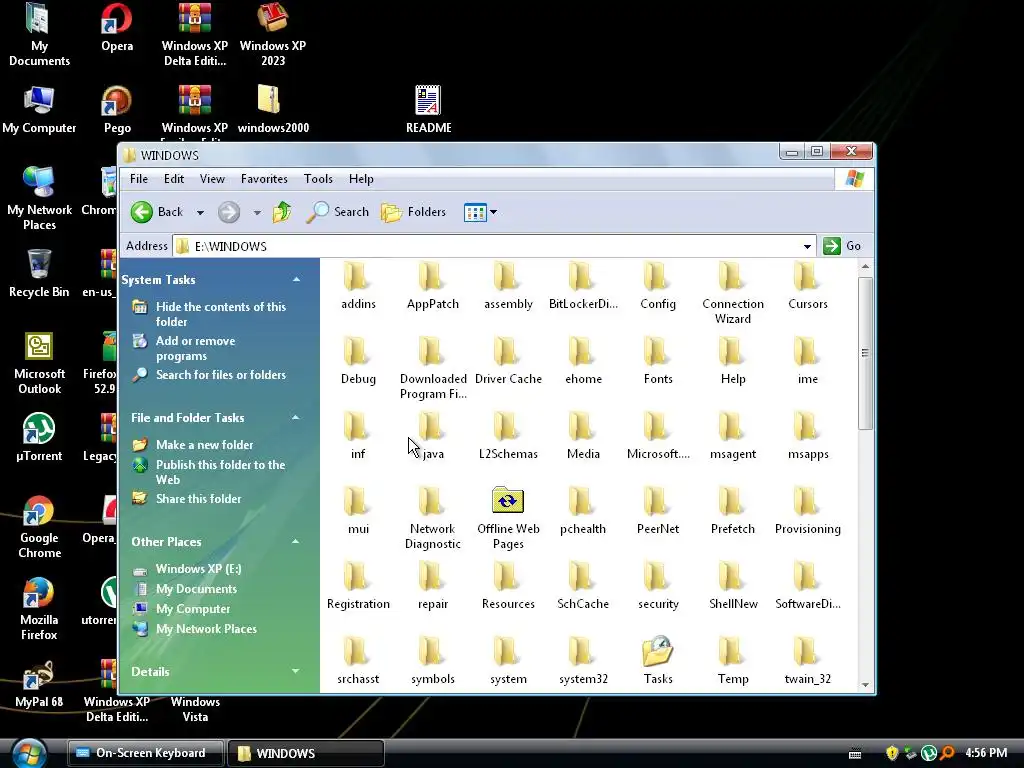Select the Recycle Bin desktop icon
The height and width of the screenshot is (768, 1024).
39,274
